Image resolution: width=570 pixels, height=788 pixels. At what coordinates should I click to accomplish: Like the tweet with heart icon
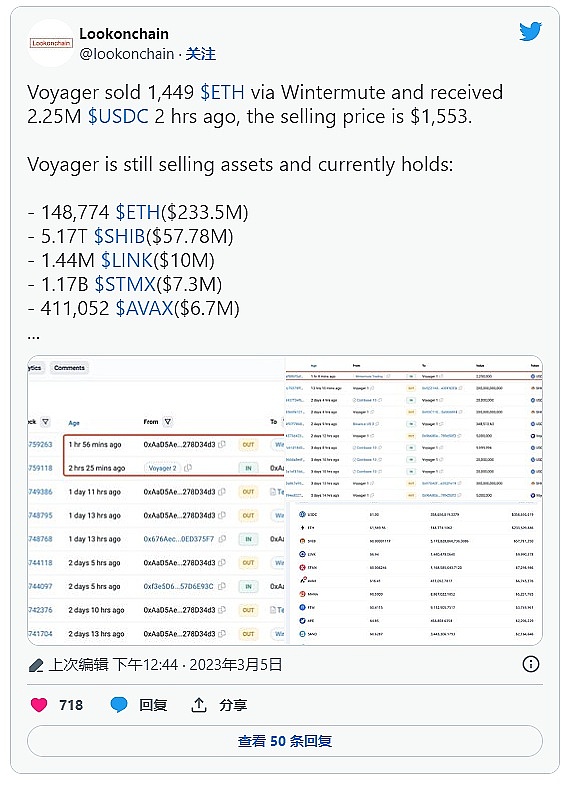point(39,705)
